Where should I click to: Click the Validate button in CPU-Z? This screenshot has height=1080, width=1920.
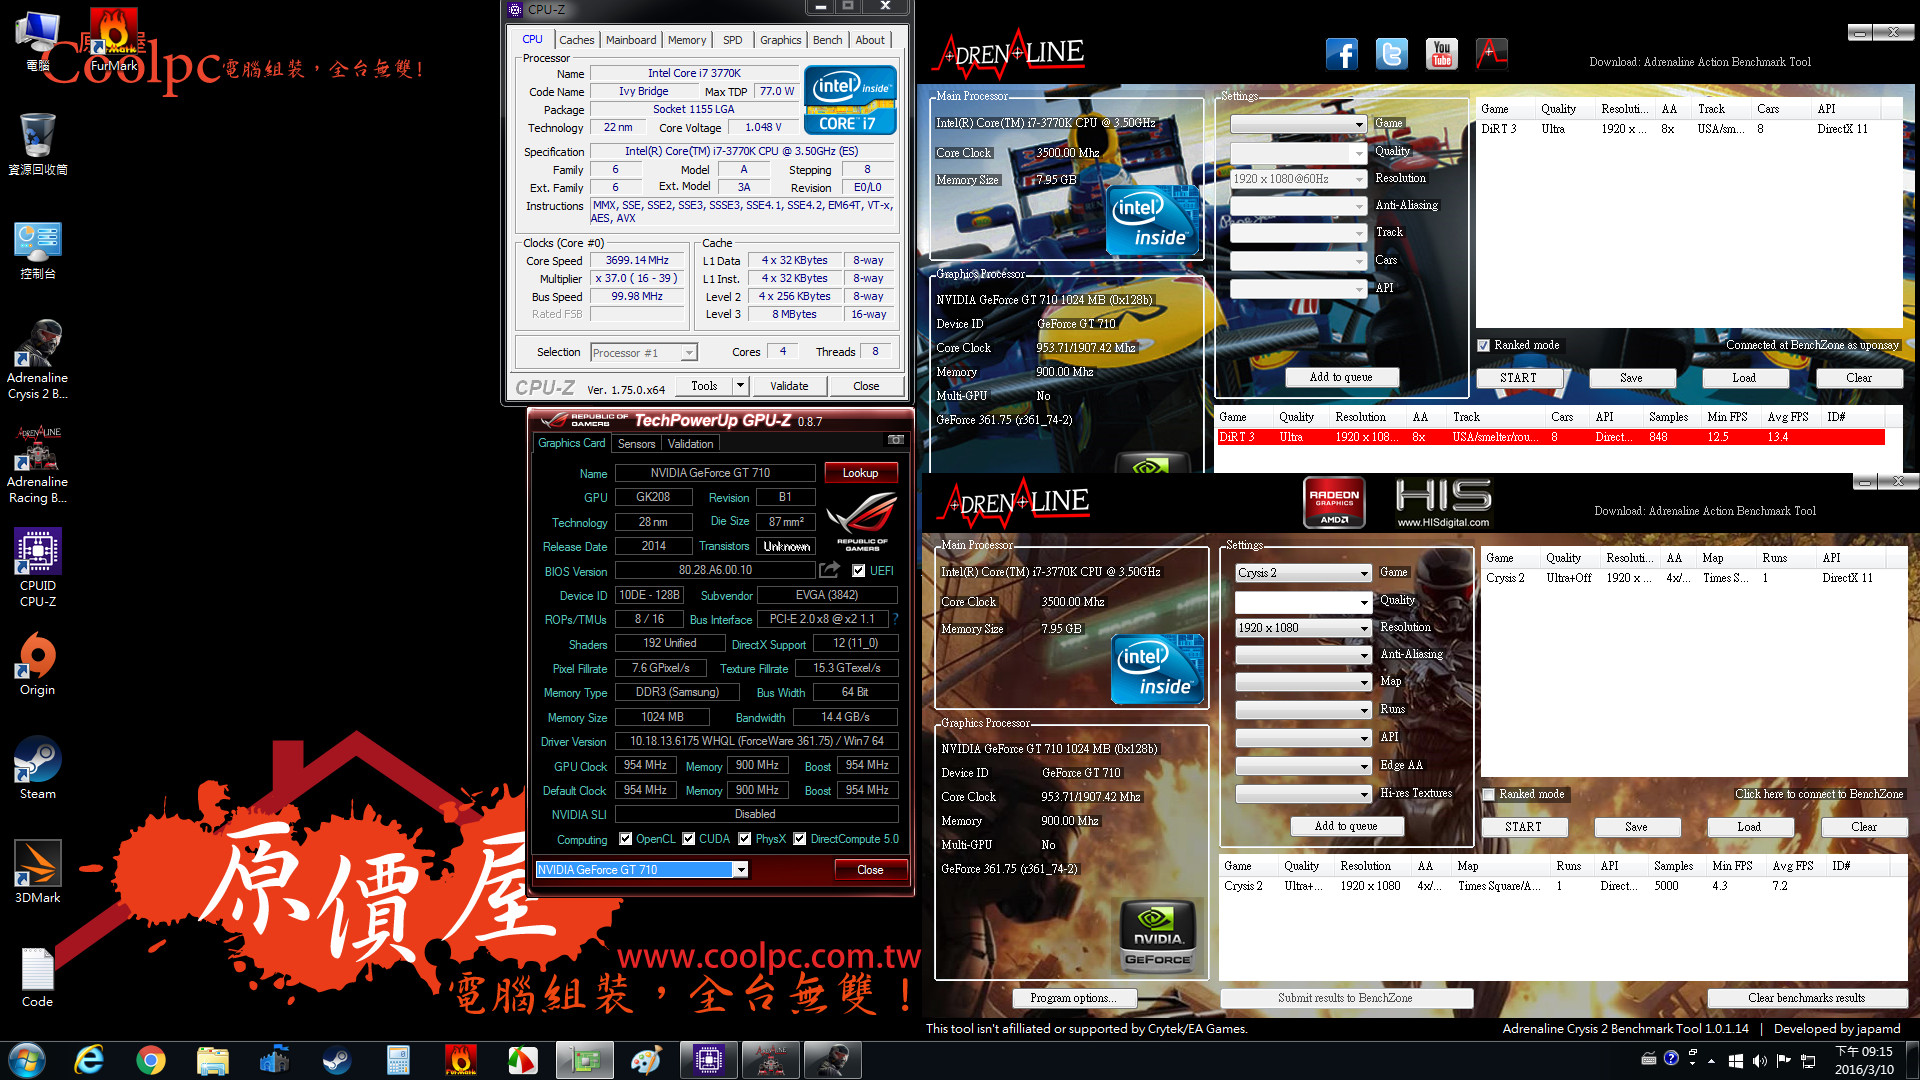[x=789, y=386]
